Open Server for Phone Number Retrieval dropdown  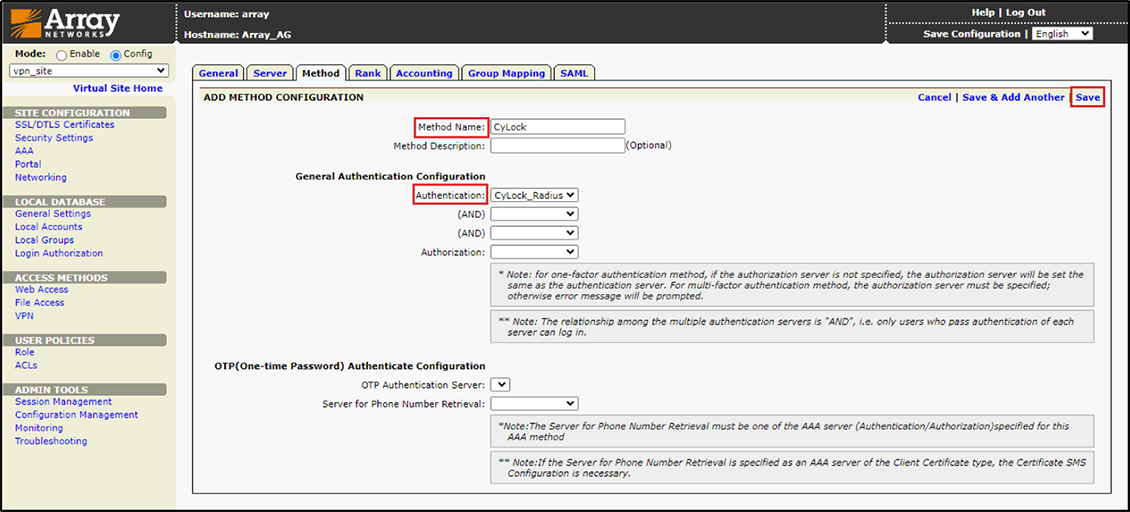pyautogui.click(x=534, y=403)
